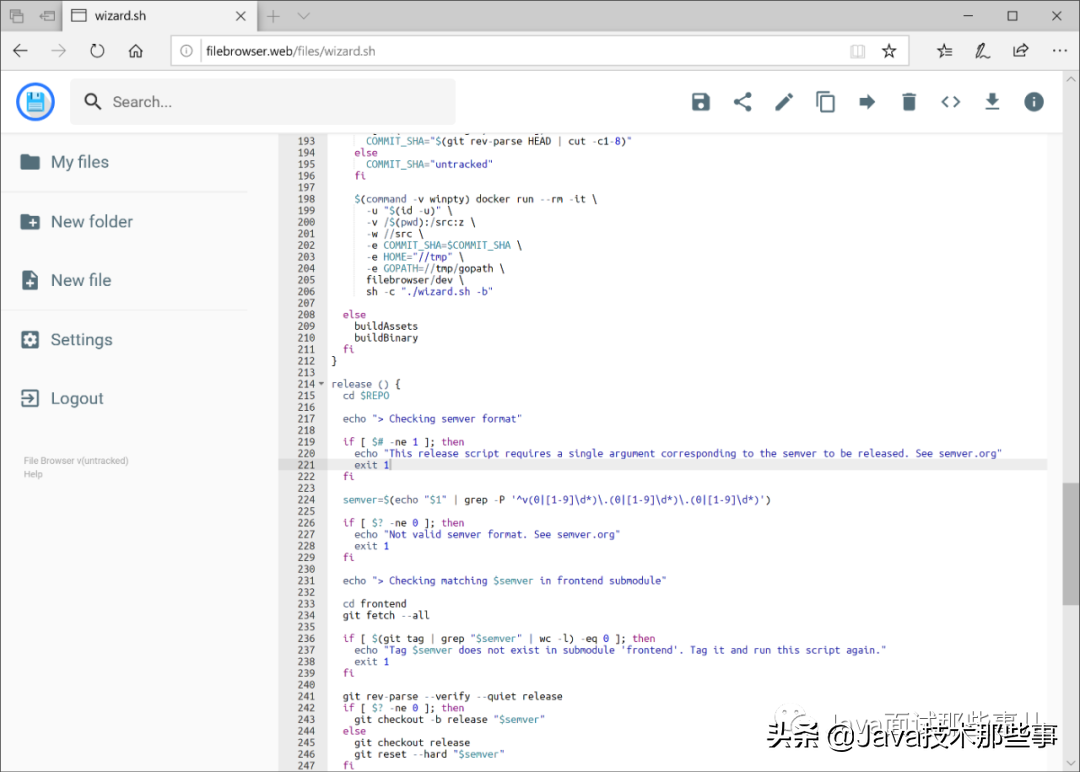Viewport: 1080px width, 772px height.
Task: Click the File Browser logo
Action: (x=36, y=101)
